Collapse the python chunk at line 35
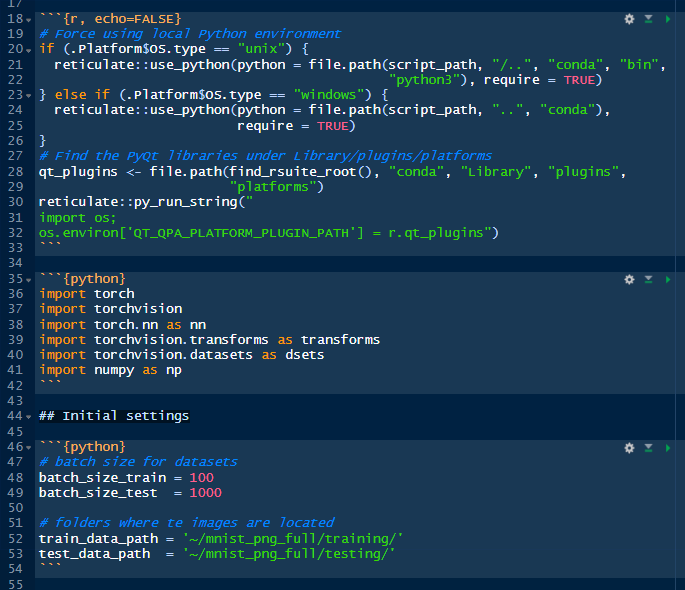 pyautogui.click(x=29, y=278)
